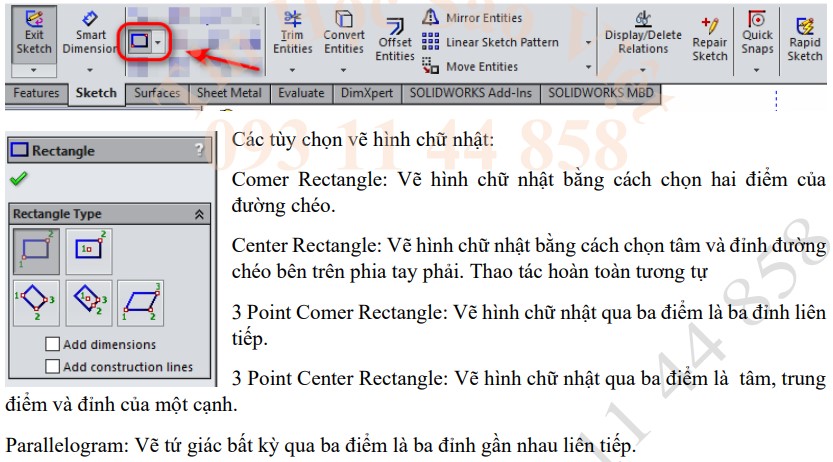This screenshot has height=462, width=833.
Task: Activate the Rapid Sketch tool
Action: (804, 39)
